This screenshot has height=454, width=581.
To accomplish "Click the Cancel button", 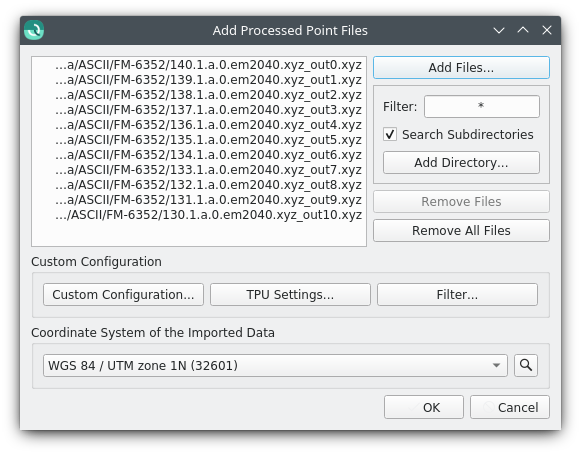I will [509, 407].
